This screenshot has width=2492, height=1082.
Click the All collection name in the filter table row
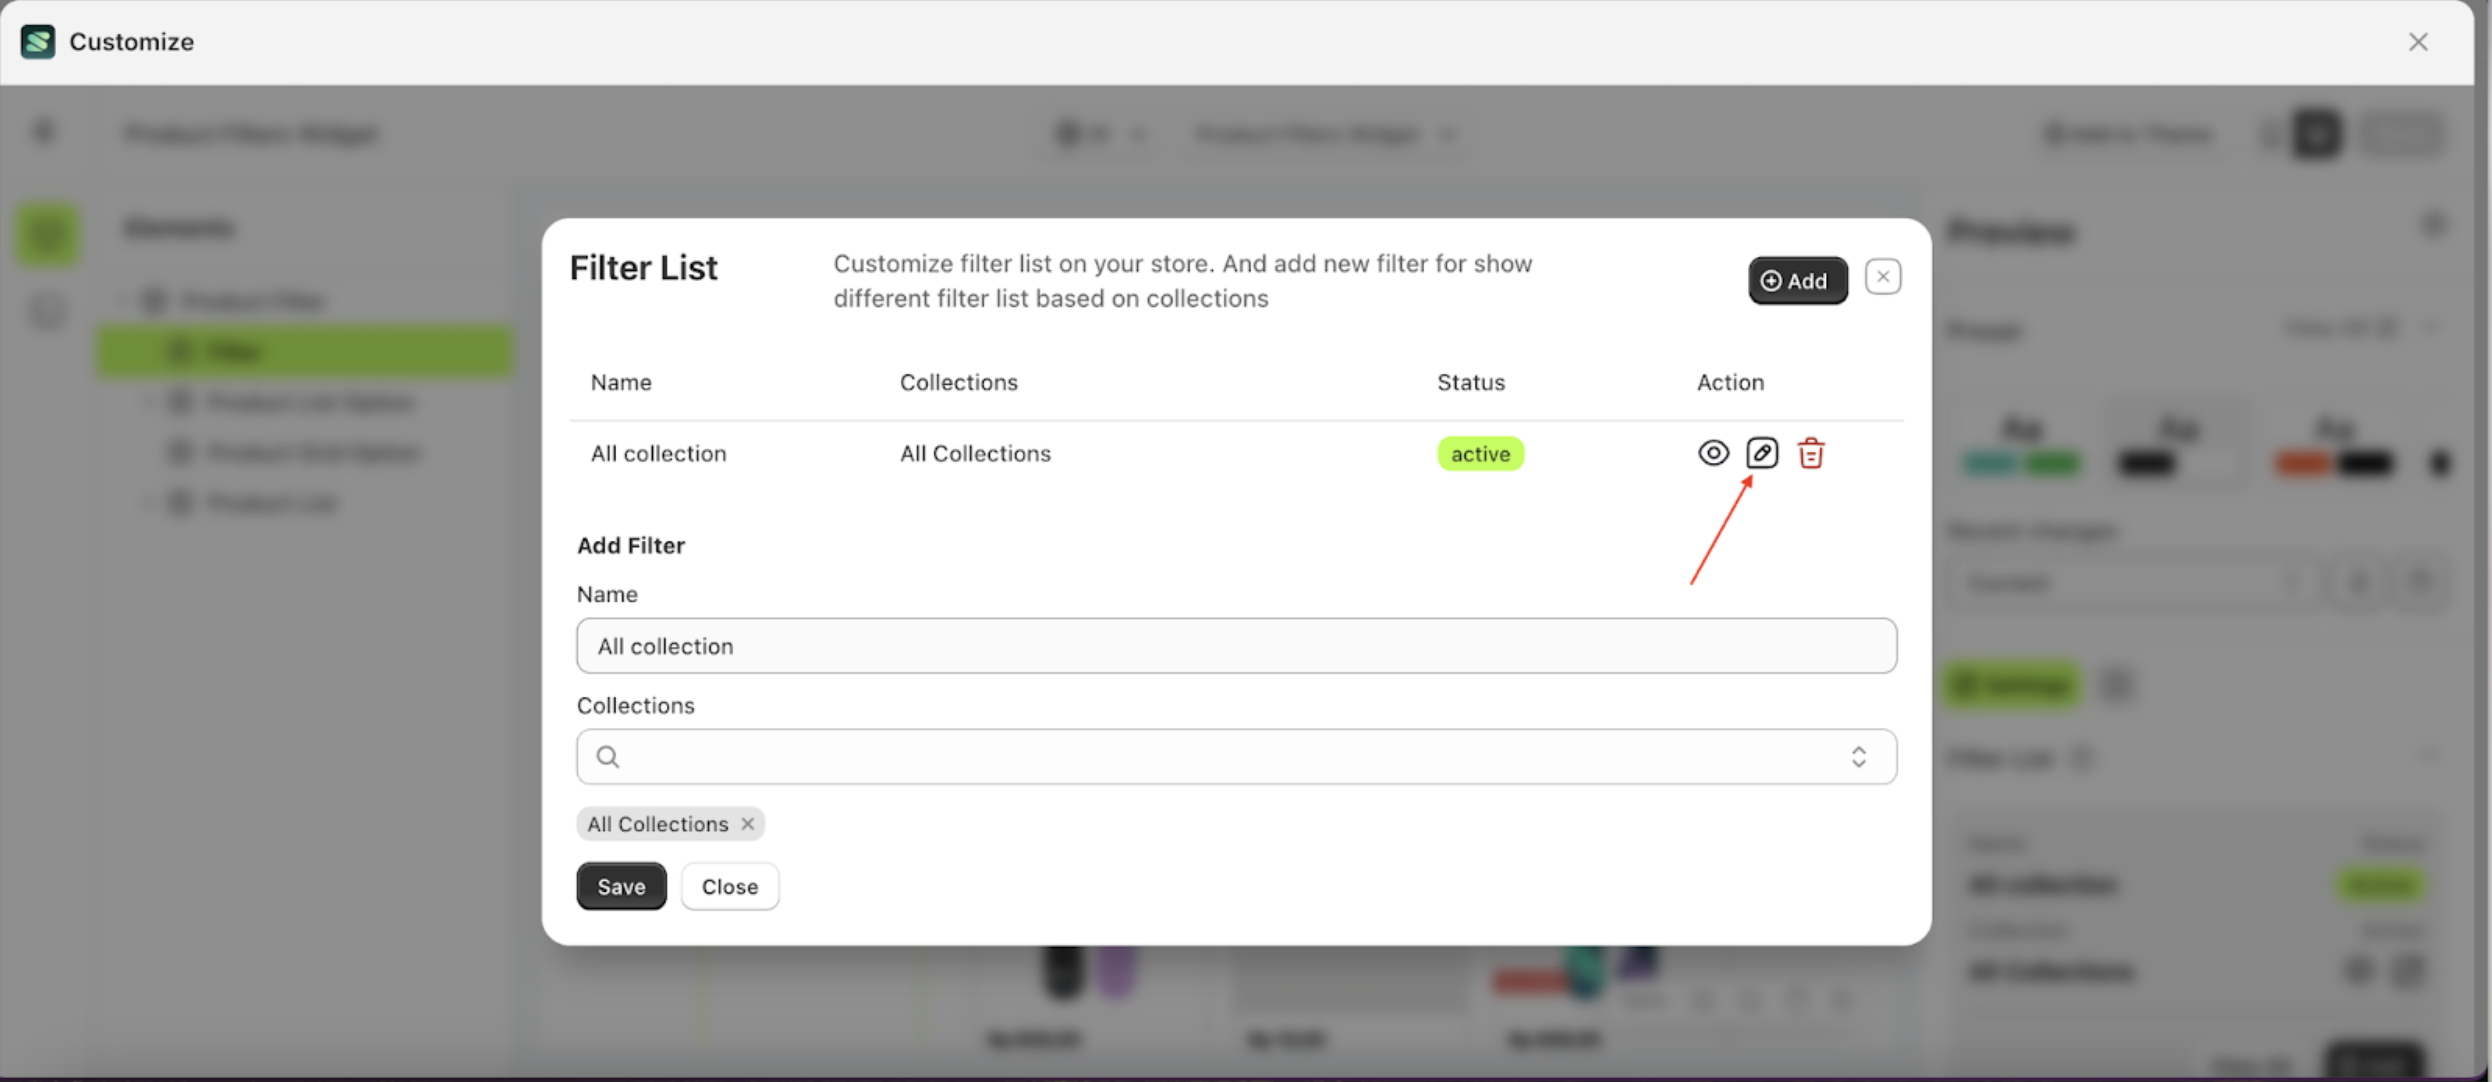(658, 453)
